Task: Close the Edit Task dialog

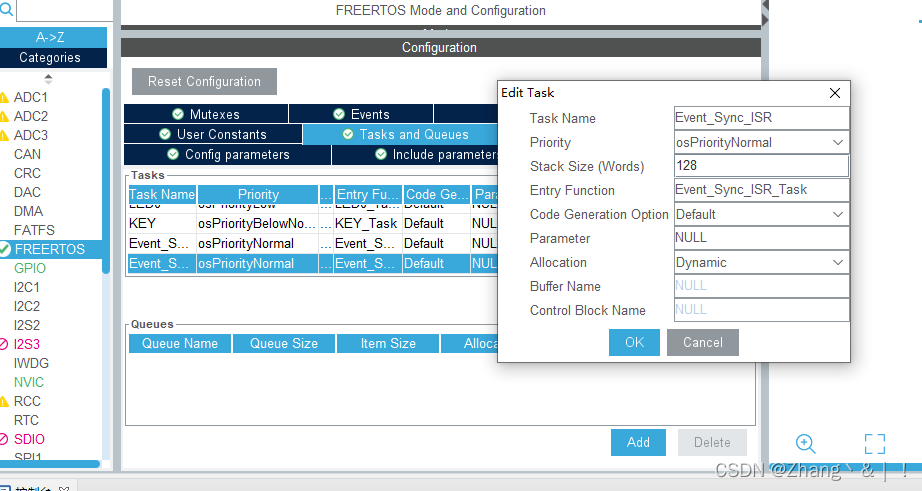Action: pyautogui.click(x=834, y=93)
